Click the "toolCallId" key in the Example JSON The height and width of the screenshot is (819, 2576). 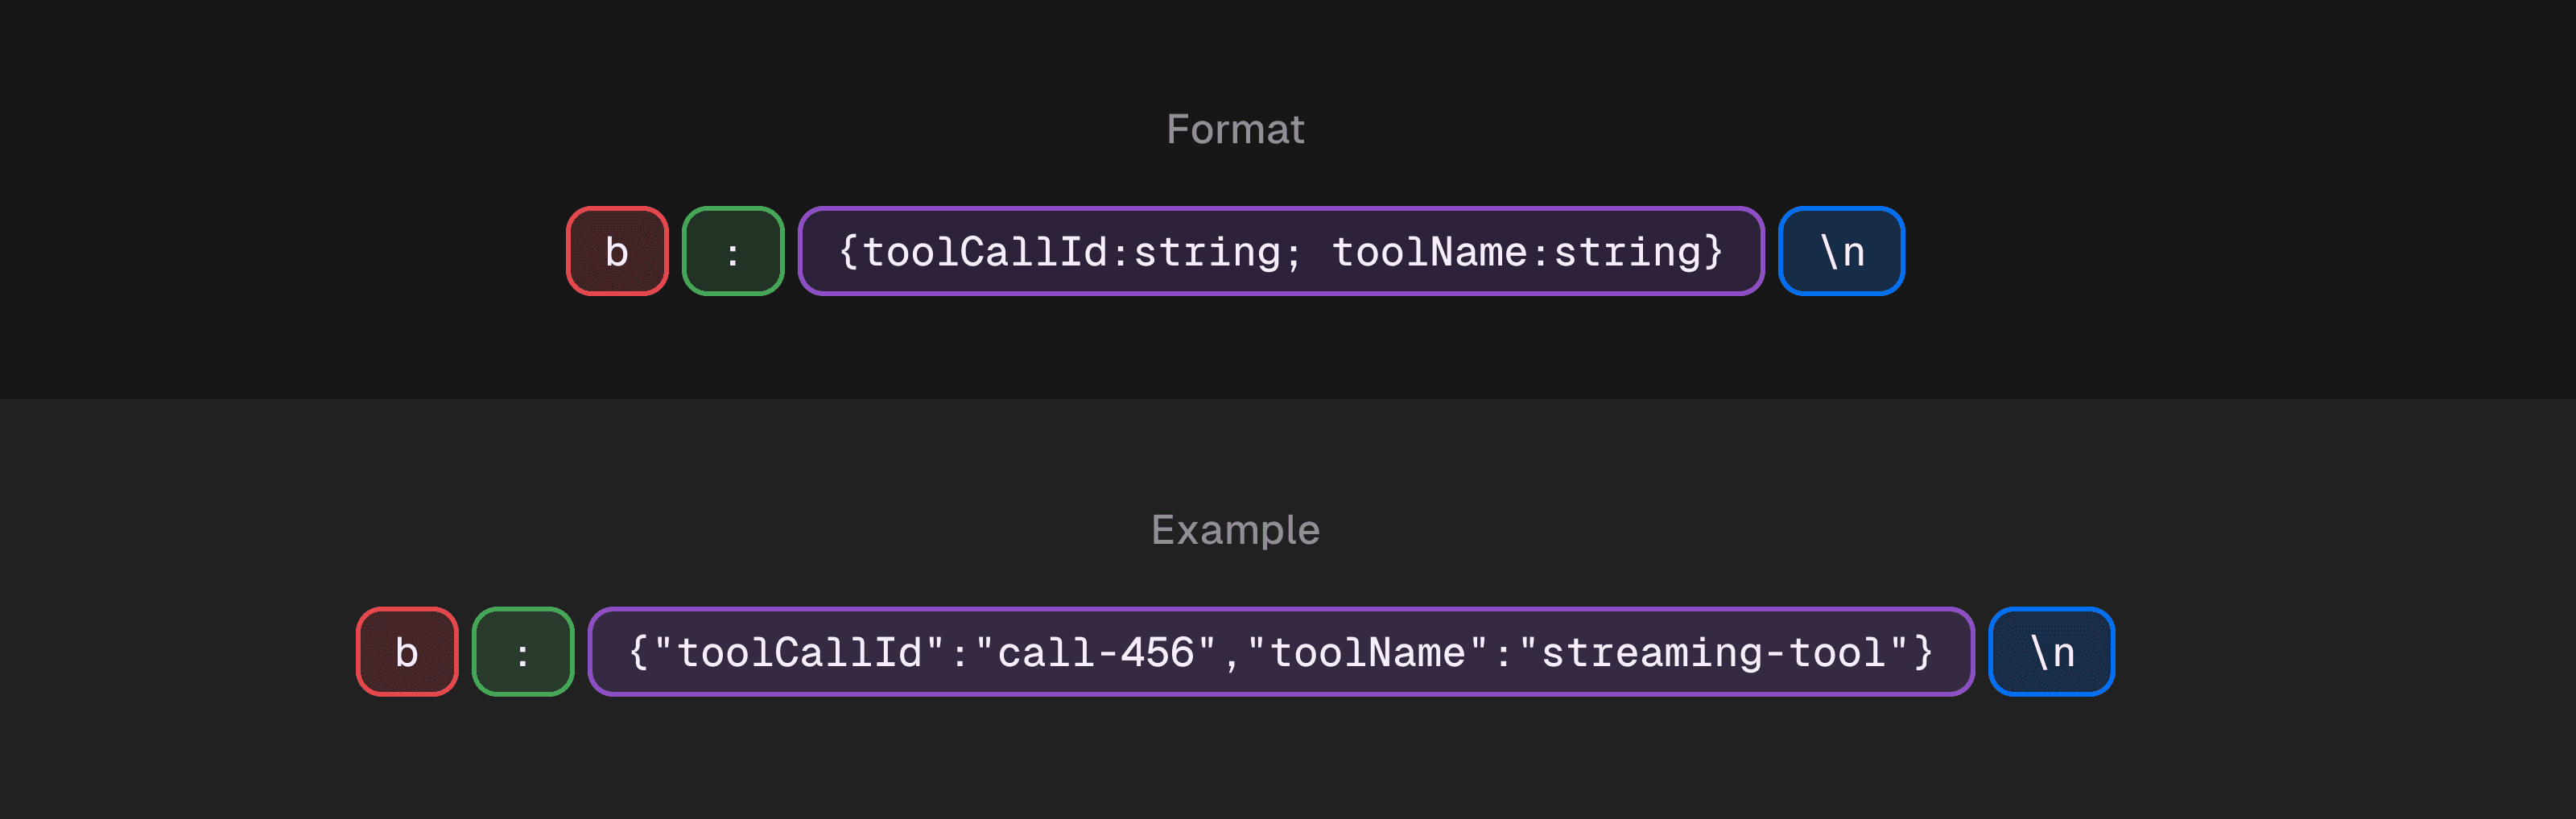[799, 653]
